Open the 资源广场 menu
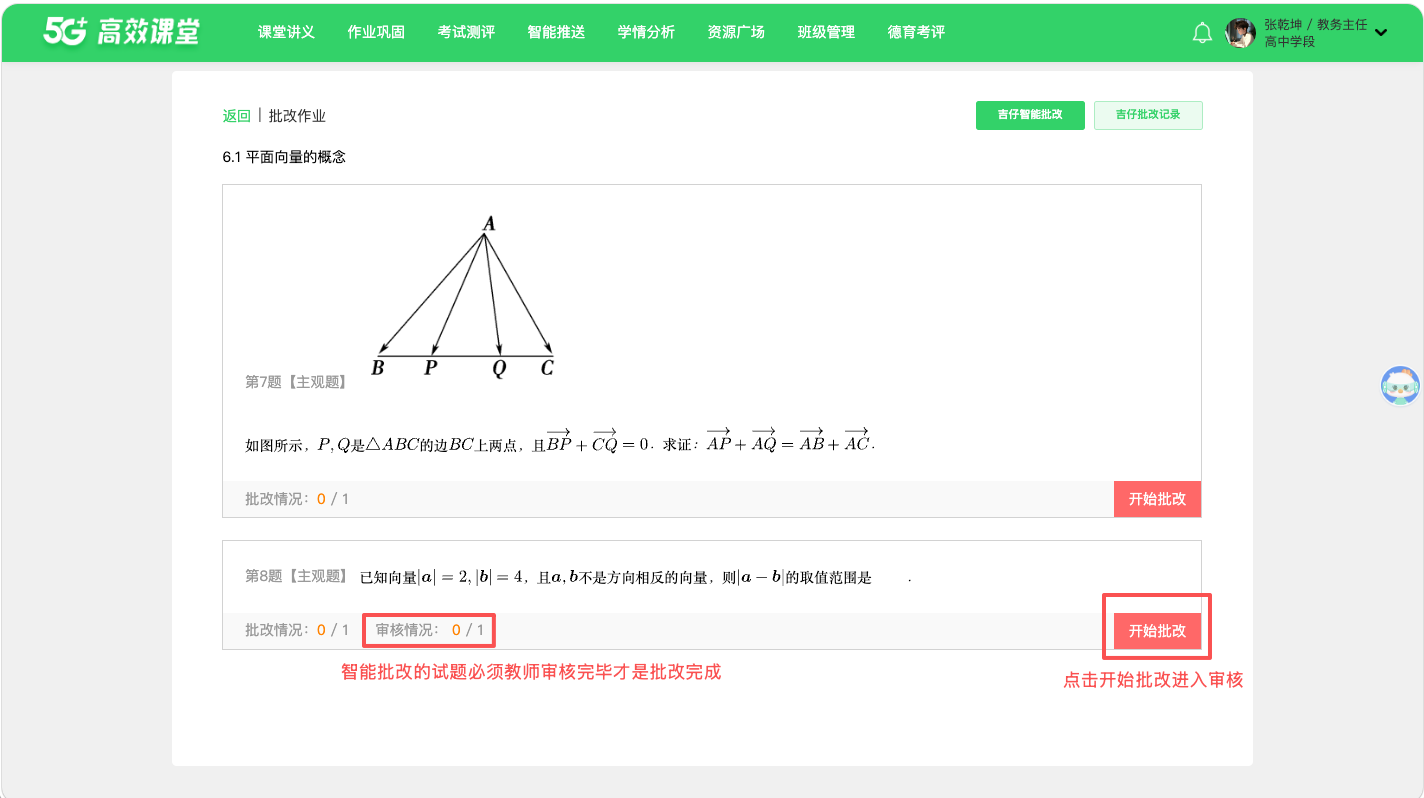1424x798 pixels. [736, 32]
